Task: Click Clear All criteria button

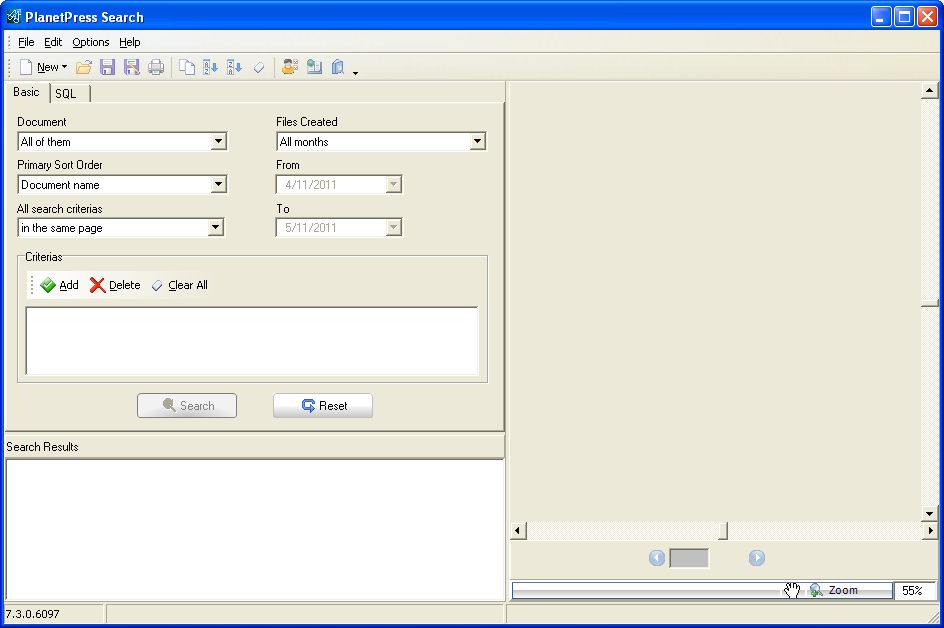Action: pos(179,285)
